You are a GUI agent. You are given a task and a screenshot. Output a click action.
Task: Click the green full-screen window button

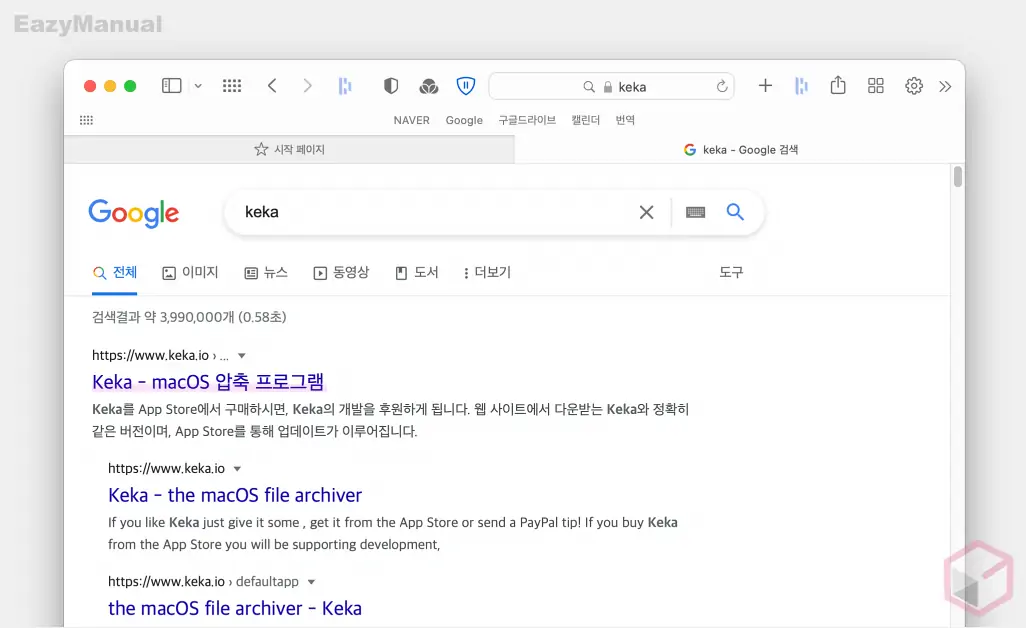(130, 86)
